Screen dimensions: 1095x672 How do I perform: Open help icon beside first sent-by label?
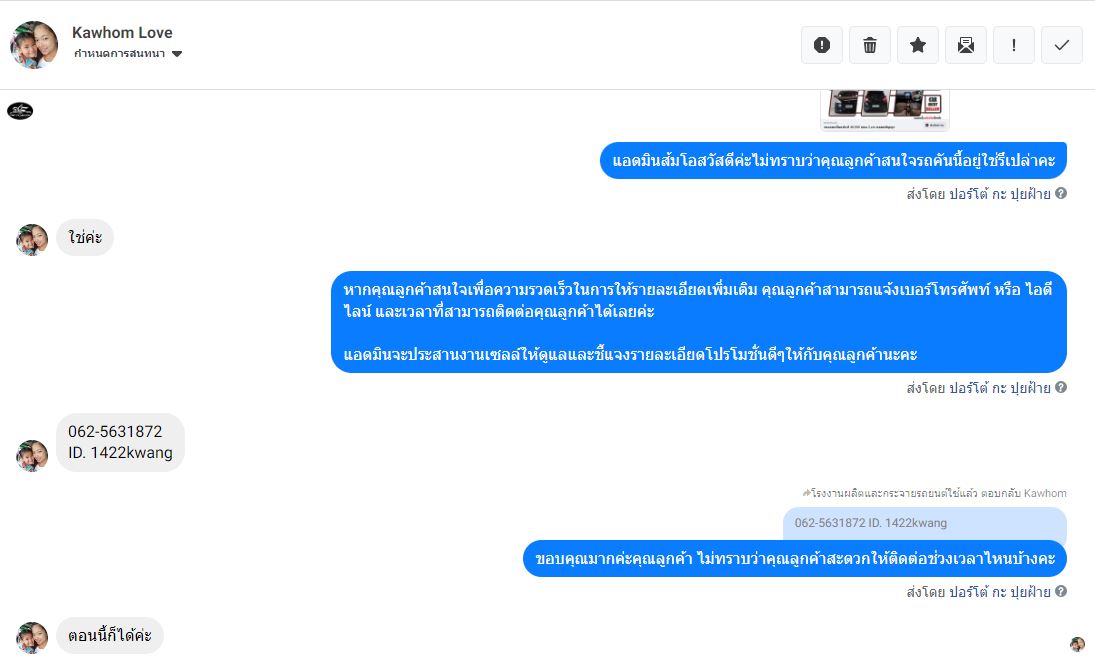1061,193
